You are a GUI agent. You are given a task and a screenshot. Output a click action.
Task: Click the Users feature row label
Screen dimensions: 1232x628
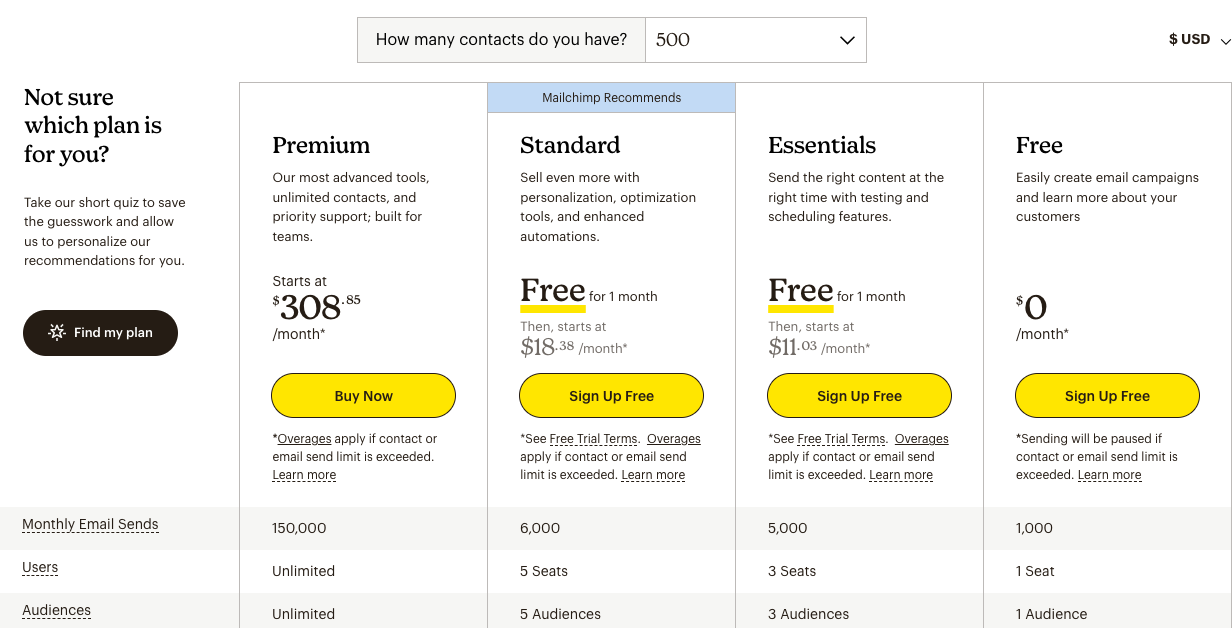coord(40,567)
